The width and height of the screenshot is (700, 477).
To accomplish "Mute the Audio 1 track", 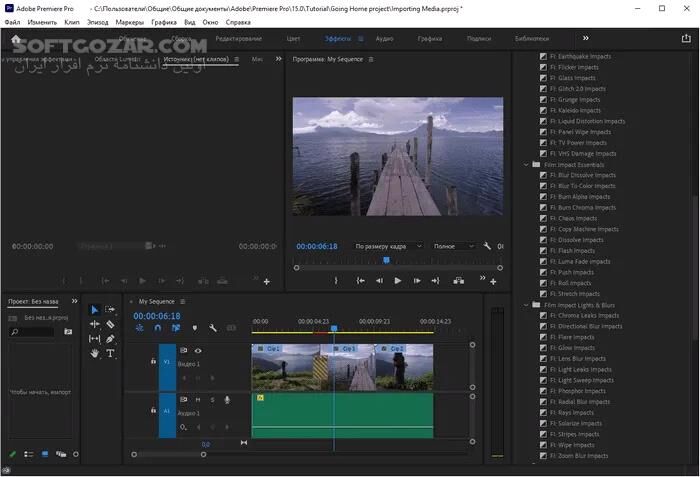I will (x=198, y=400).
